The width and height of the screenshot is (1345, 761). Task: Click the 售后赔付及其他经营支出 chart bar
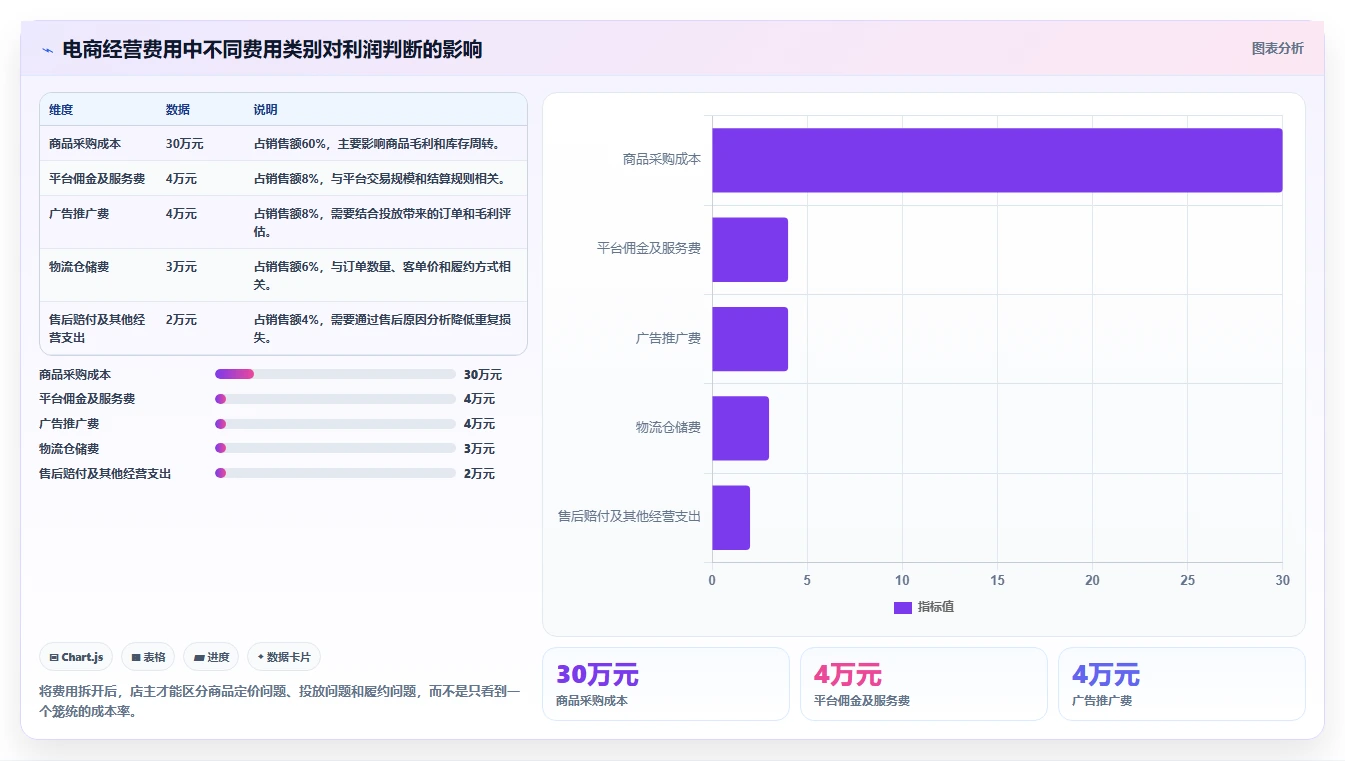(731, 517)
